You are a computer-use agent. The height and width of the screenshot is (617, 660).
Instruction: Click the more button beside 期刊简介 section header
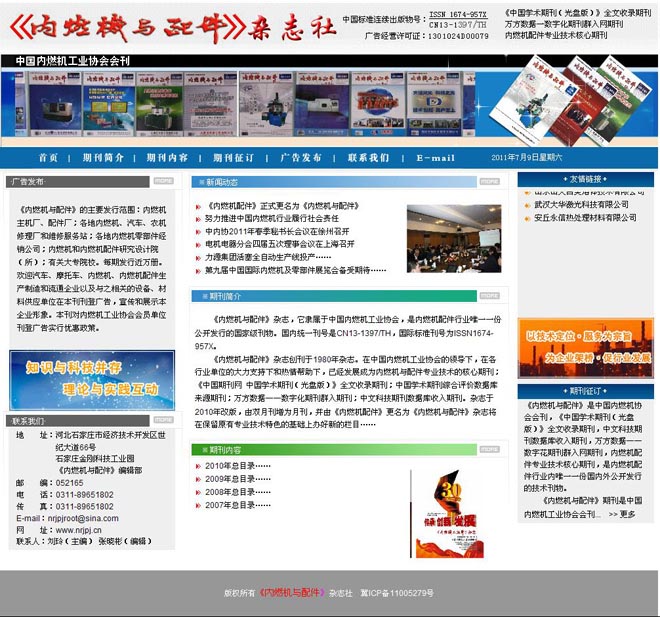(490, 296)
